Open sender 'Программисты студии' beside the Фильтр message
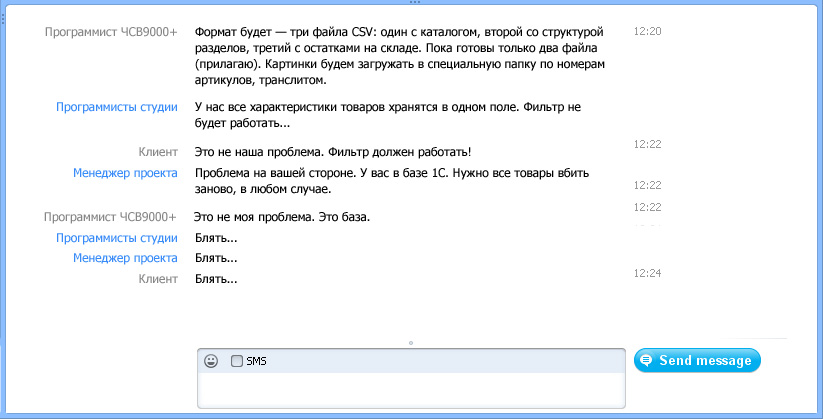The height and width of the screenshot is (419, 823). pos(117,107)
